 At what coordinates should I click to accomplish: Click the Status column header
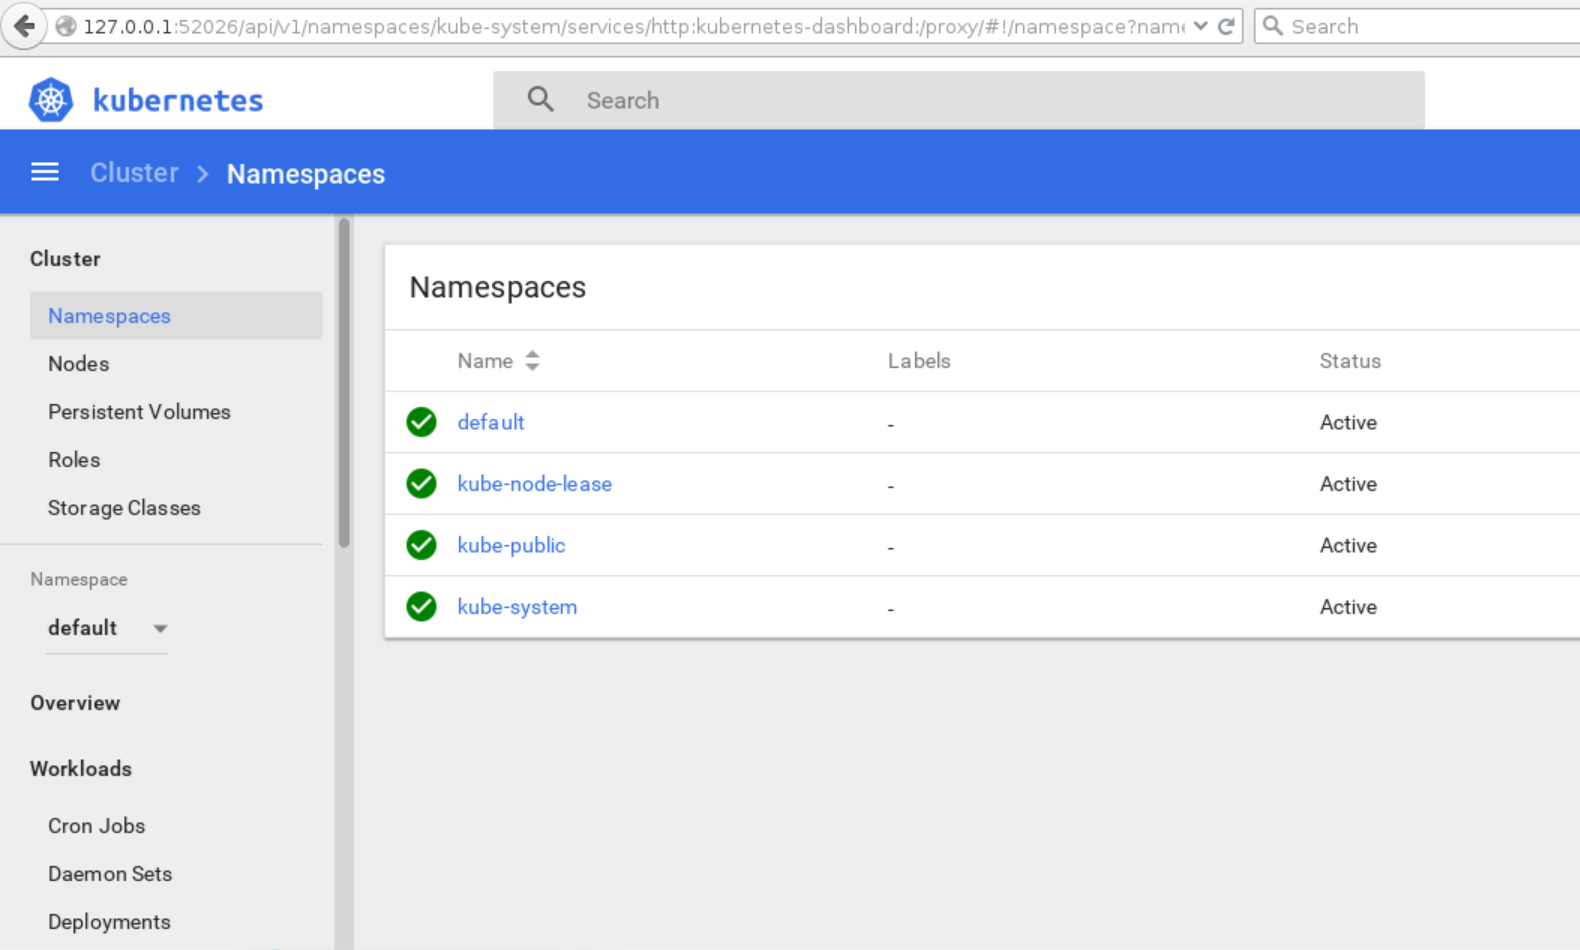1350,361
